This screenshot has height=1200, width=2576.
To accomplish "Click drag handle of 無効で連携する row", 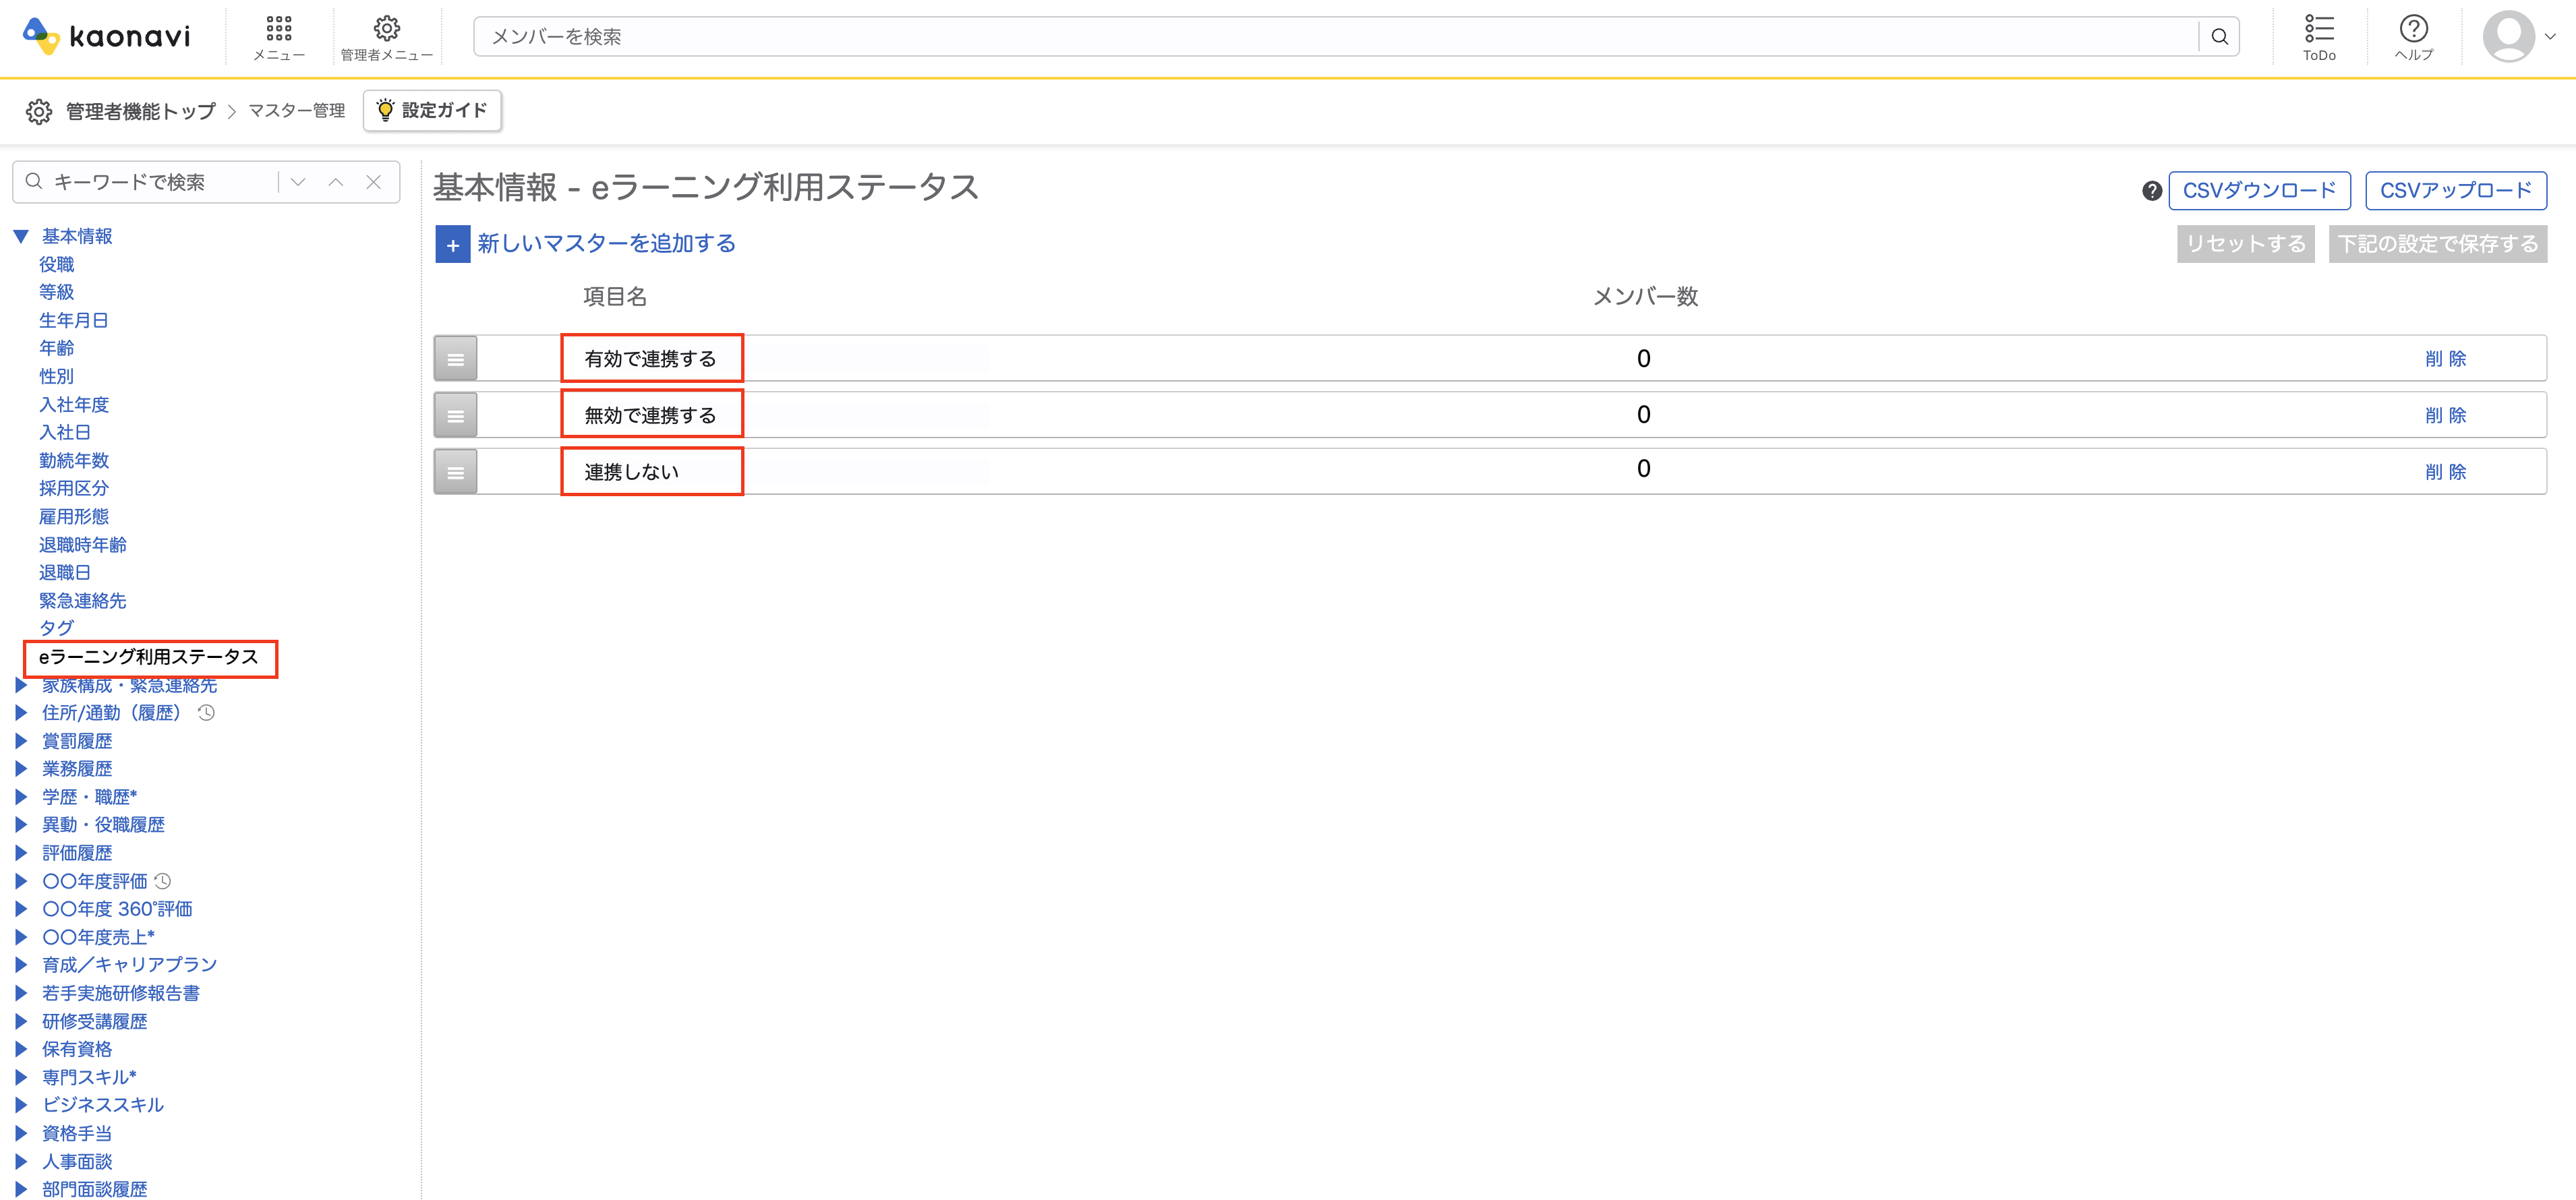I will 456,415.
